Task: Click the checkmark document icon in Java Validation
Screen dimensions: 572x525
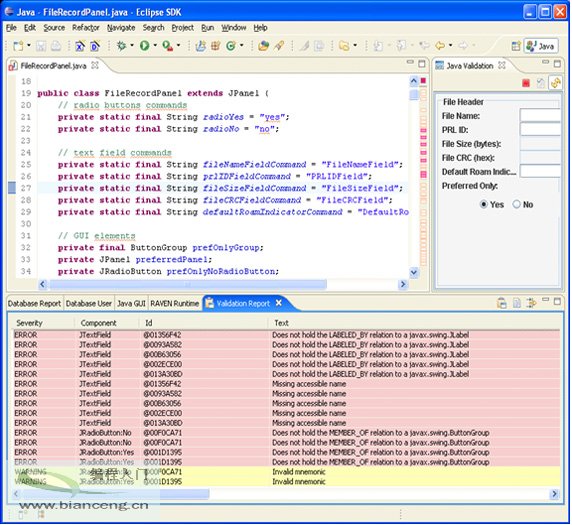Action: (541, 83)
